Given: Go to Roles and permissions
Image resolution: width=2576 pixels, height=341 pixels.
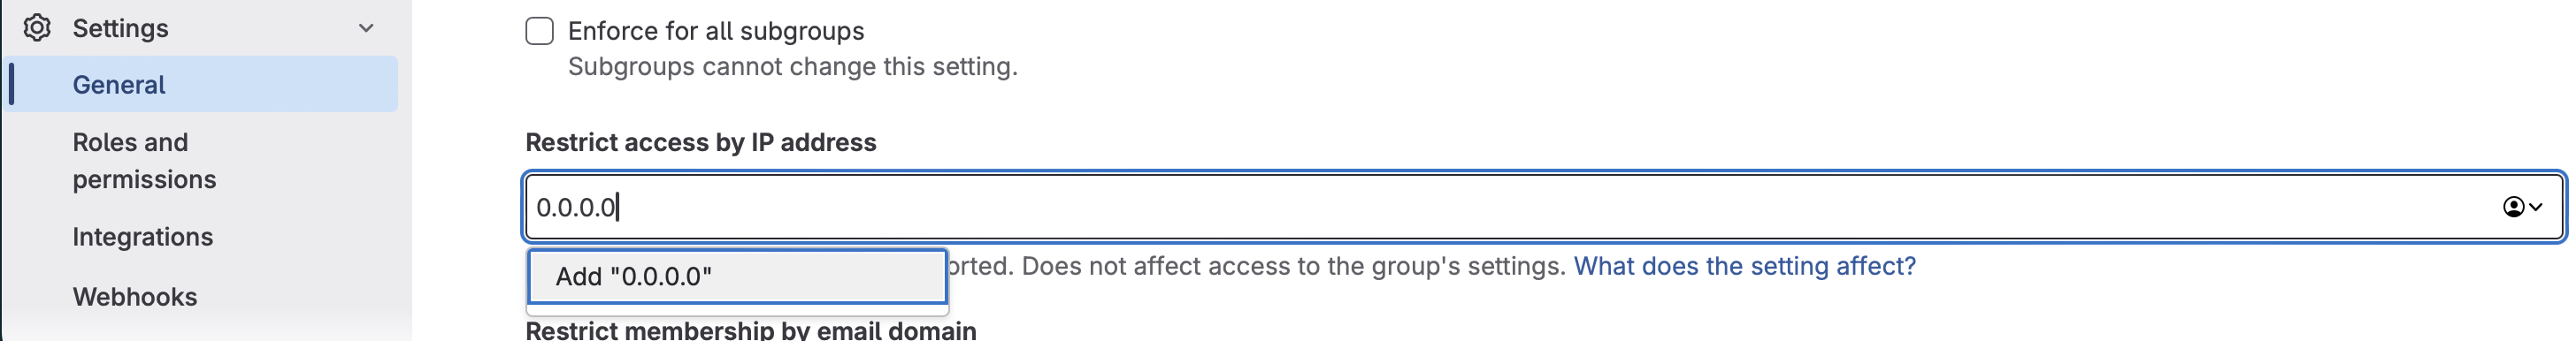Looking at the screenshot, I should pos(144,161).
